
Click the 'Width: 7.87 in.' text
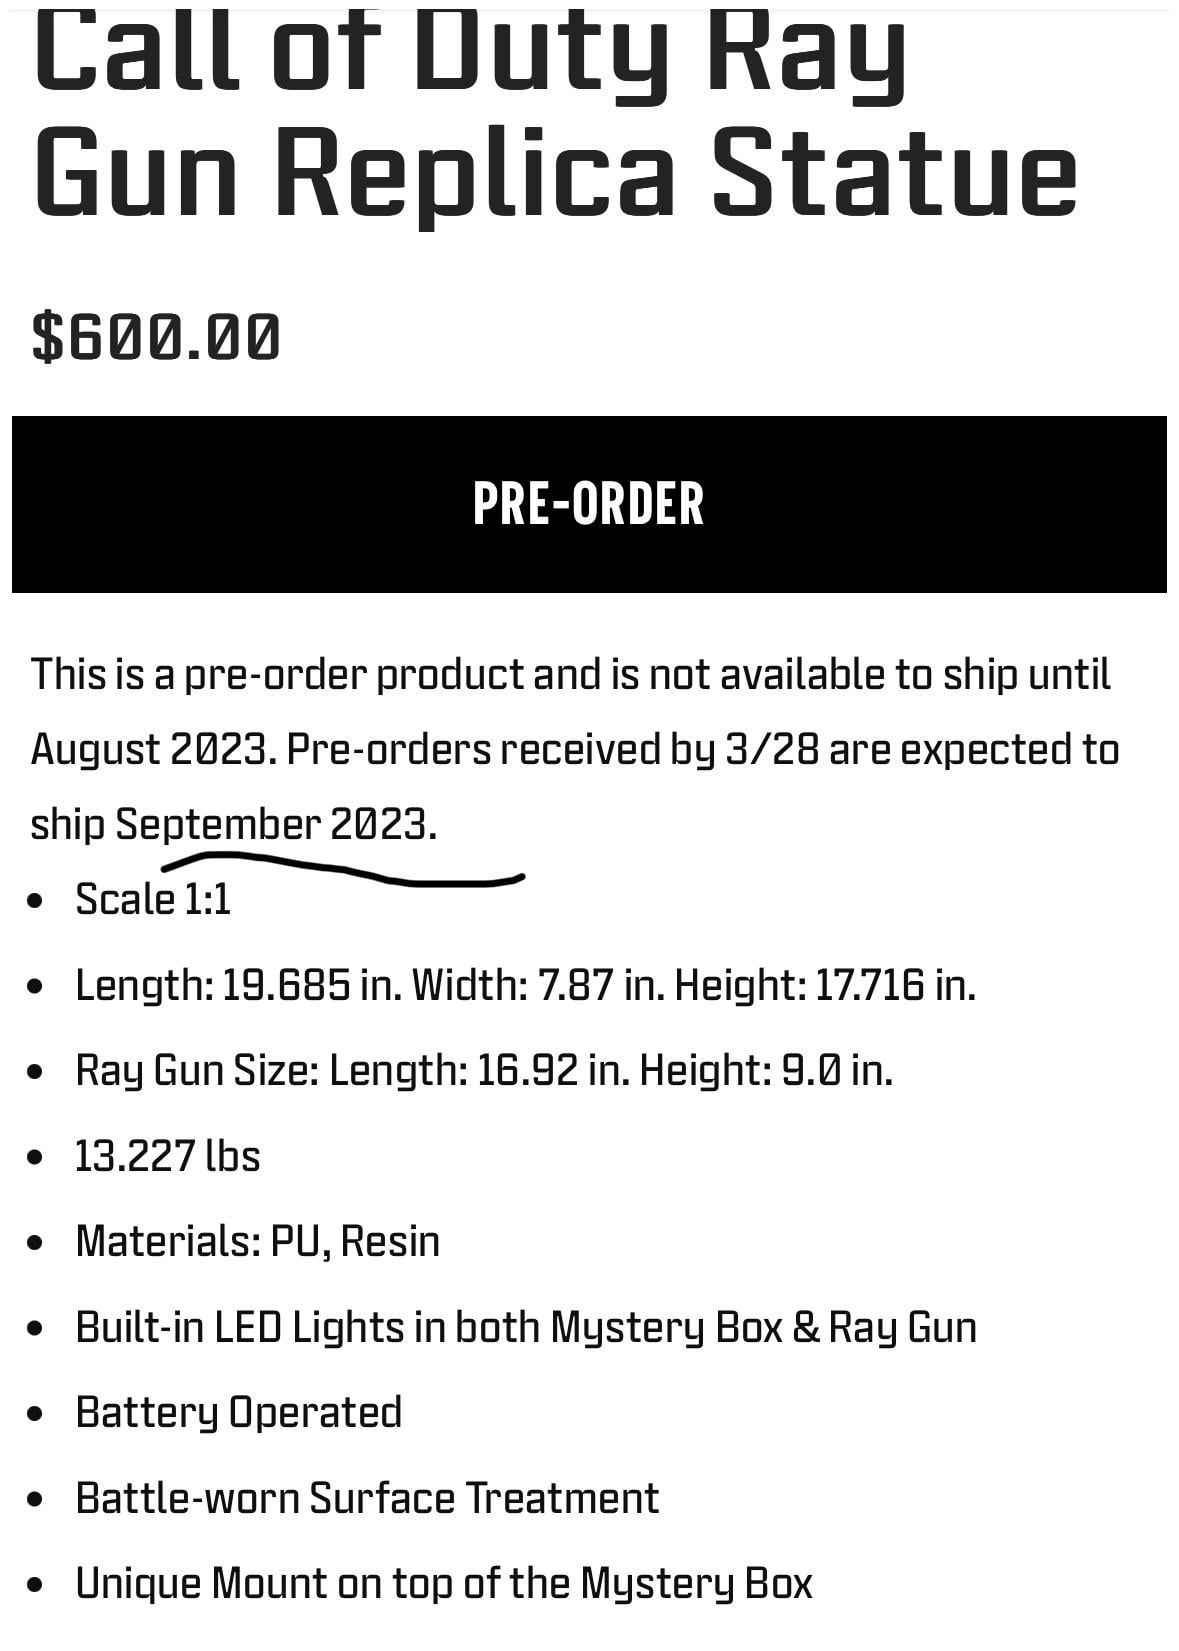(538, 985)
